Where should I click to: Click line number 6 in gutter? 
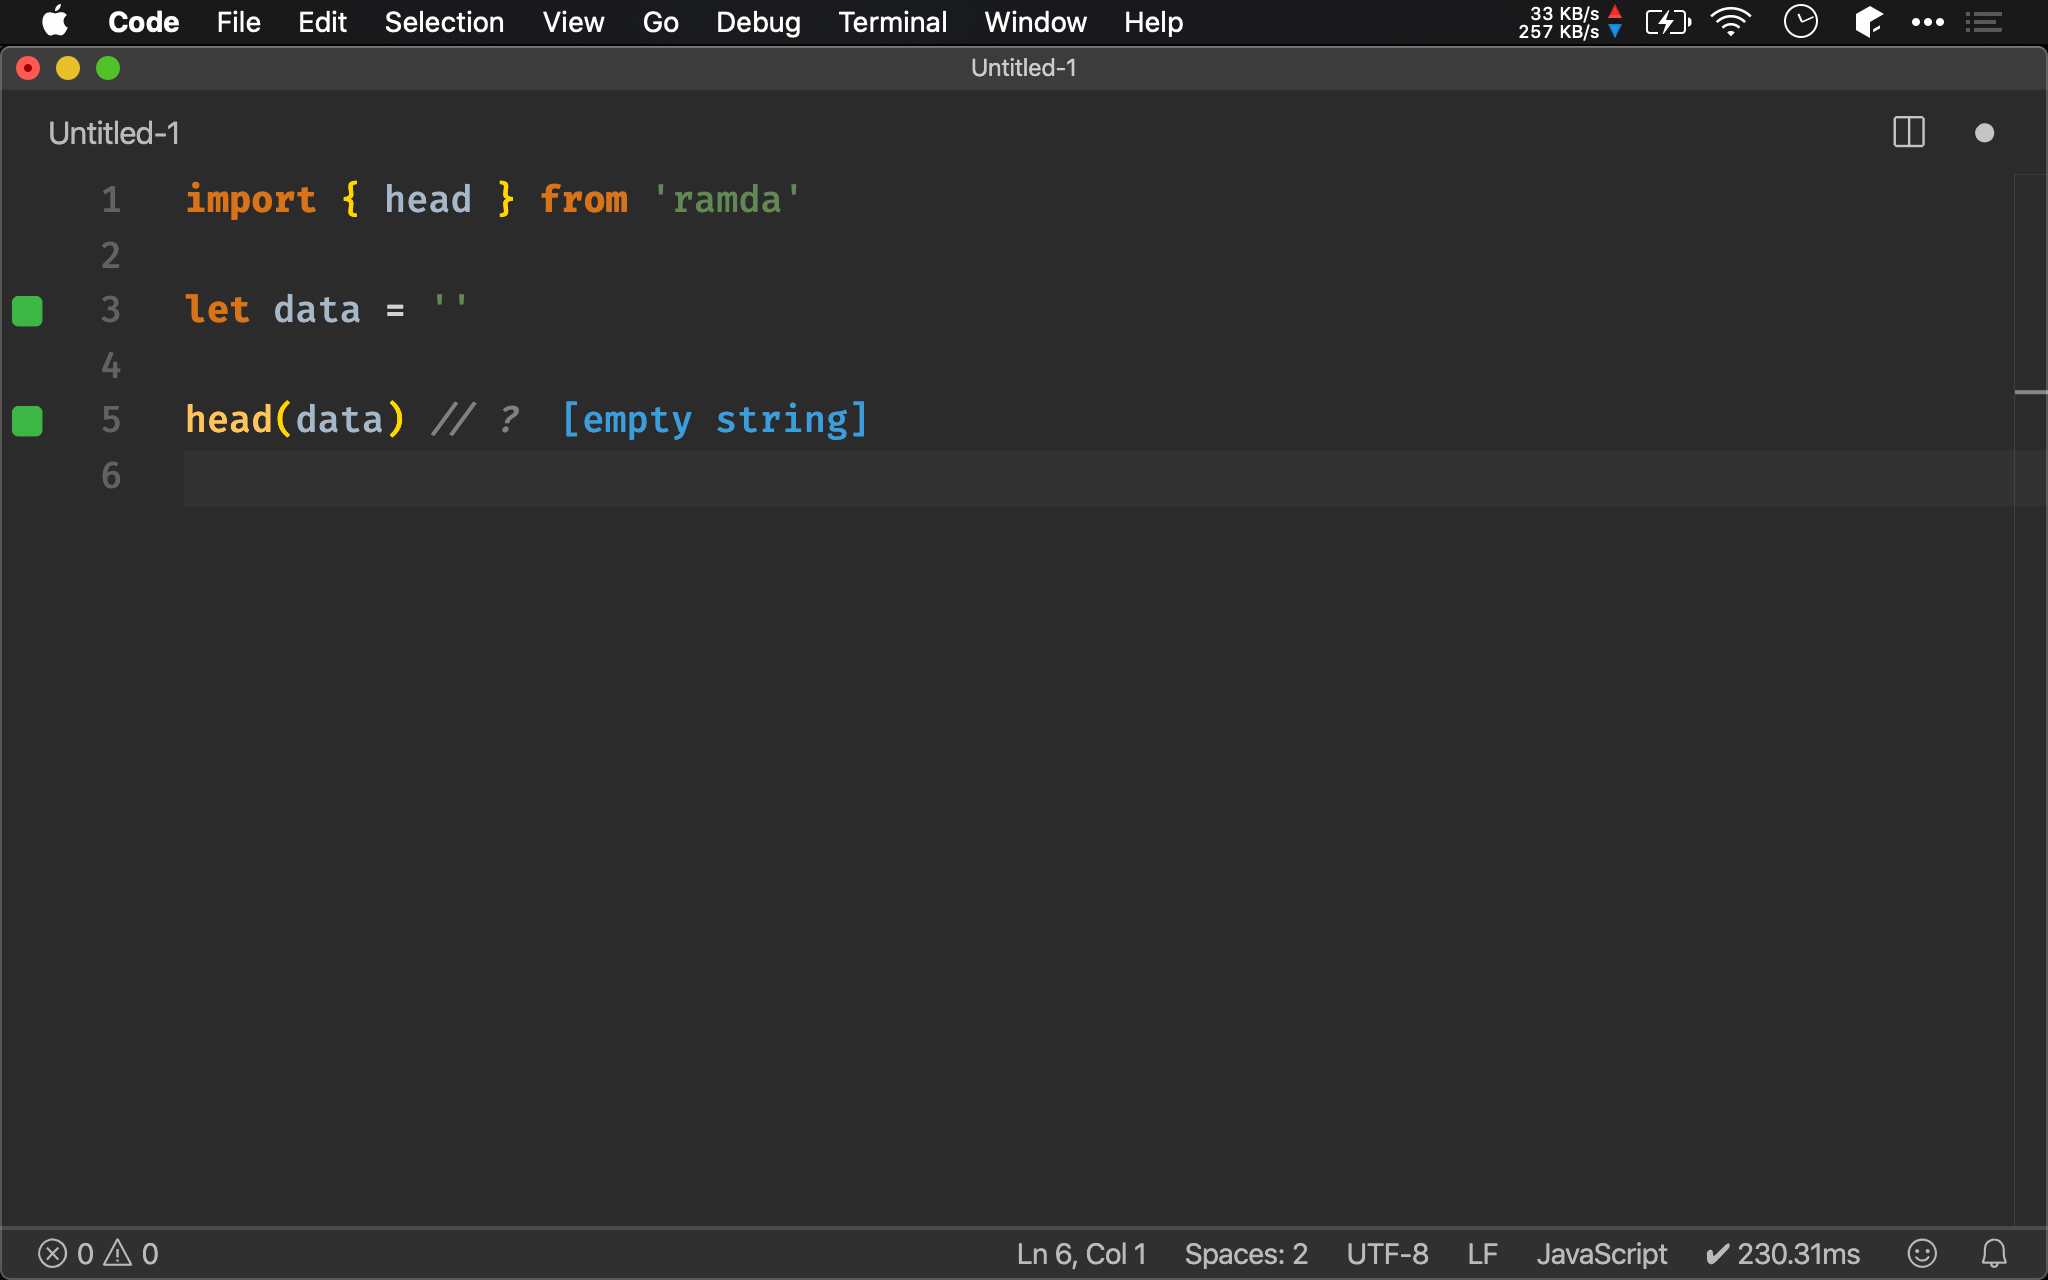(x=110, y=475)
